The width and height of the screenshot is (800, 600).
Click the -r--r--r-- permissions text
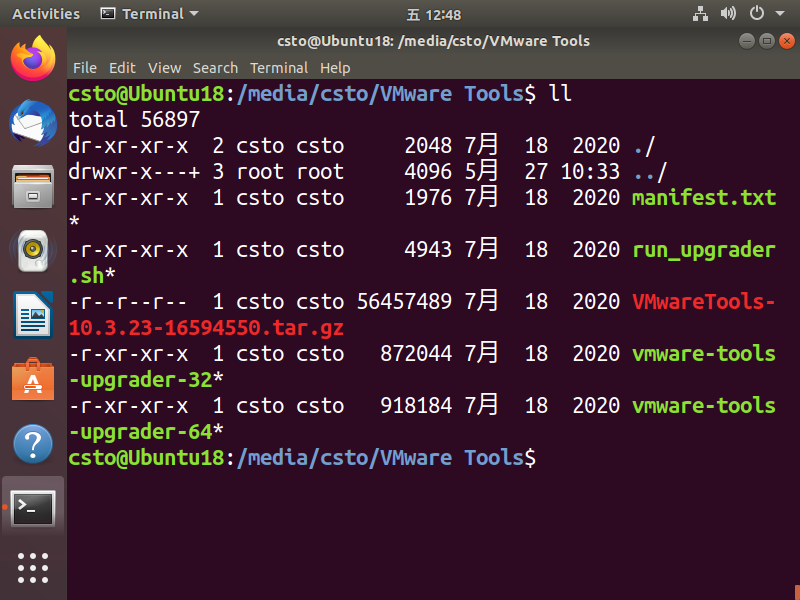pos(128,302)
